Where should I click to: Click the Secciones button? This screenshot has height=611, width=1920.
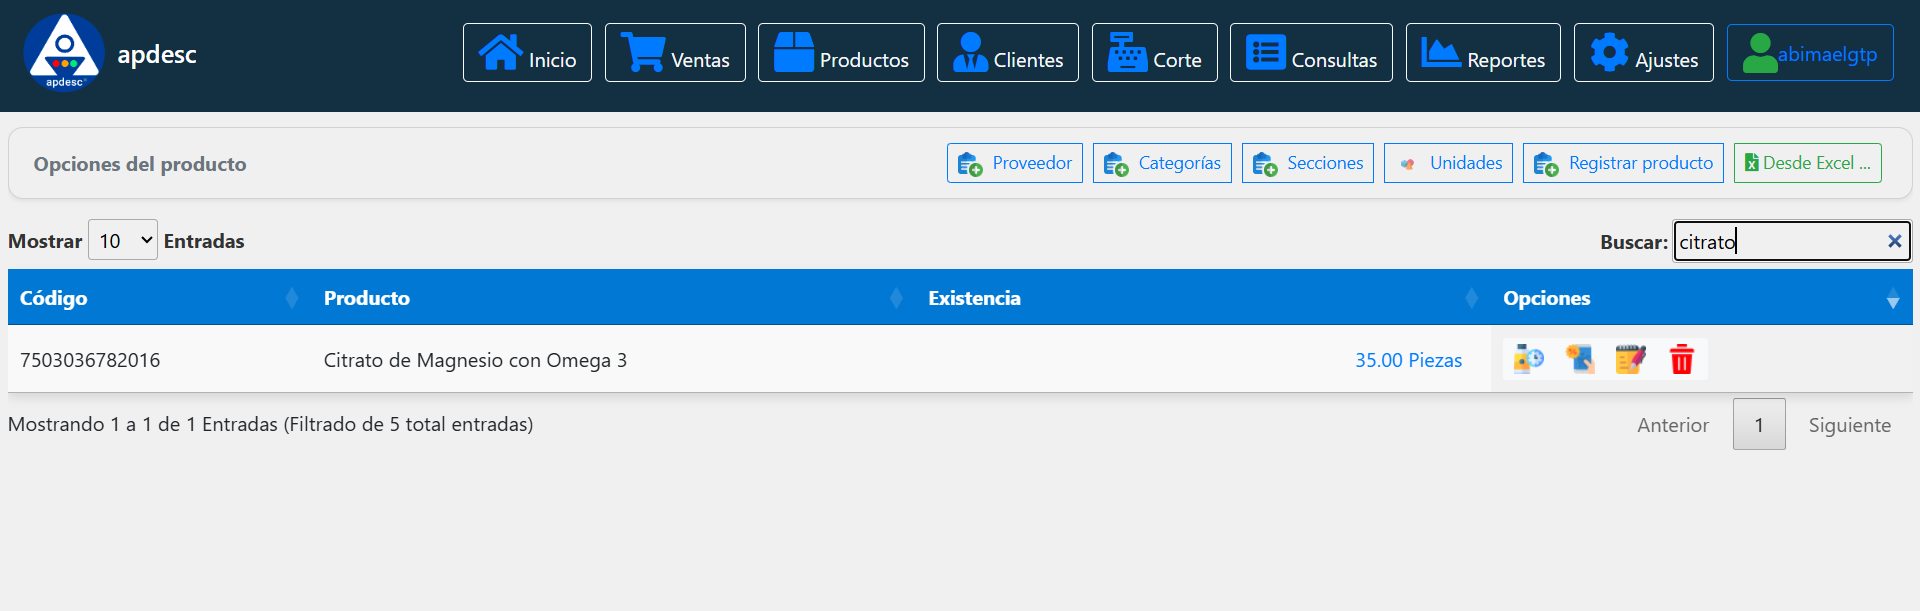(1308, 163)
